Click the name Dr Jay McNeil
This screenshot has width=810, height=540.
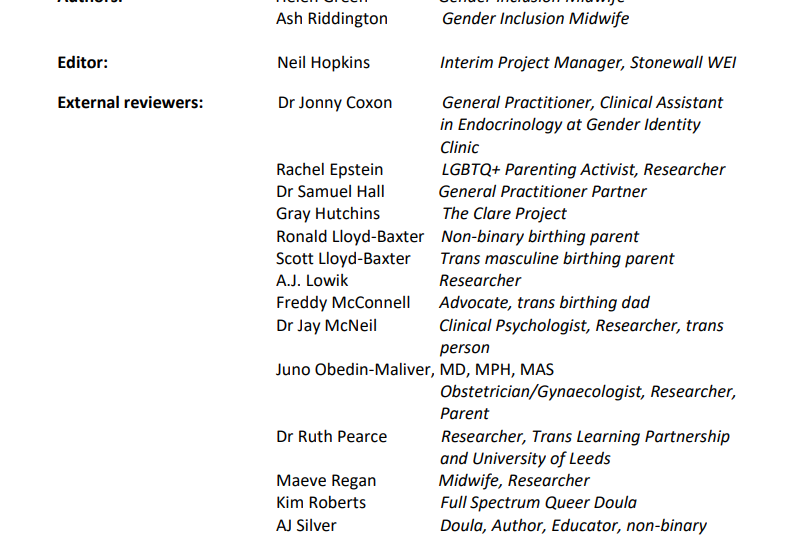[x=326, y=326]
